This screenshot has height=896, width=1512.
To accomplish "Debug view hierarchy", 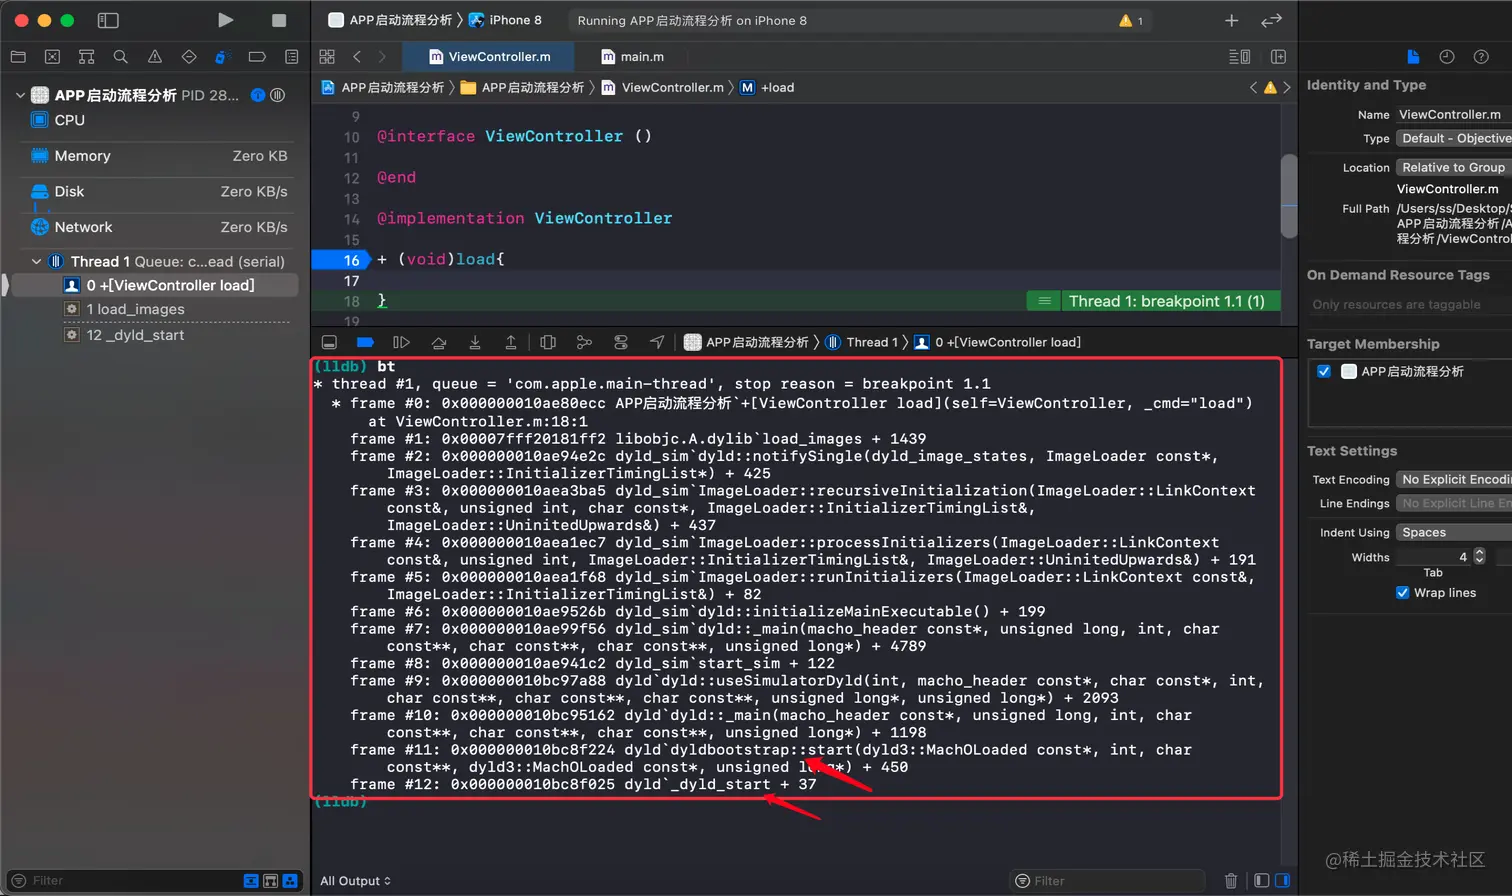I will (548, 342).
